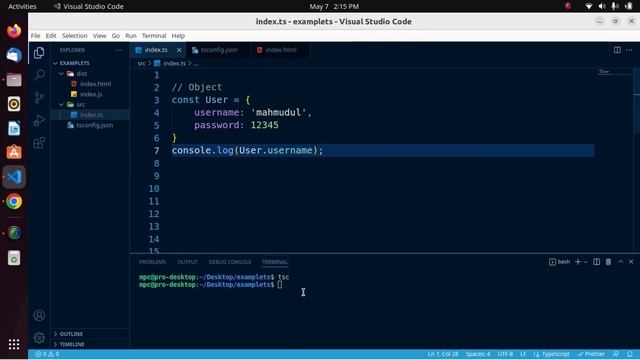Open the Help menu

178,36
